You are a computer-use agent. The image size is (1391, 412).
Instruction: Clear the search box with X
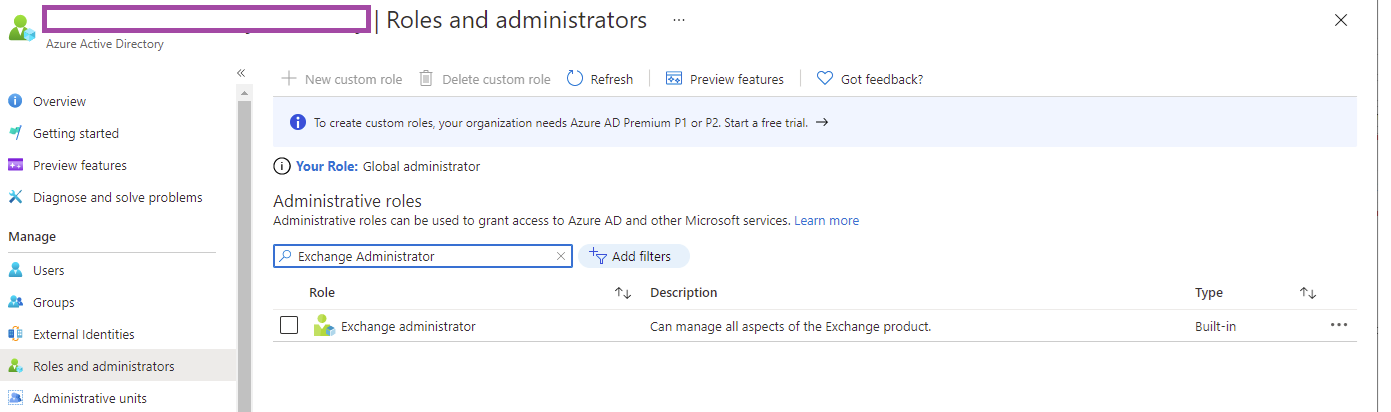561,256
